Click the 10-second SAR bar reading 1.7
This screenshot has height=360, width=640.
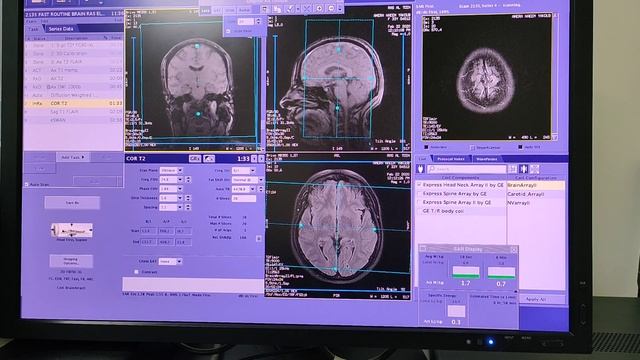coord(466,272)
